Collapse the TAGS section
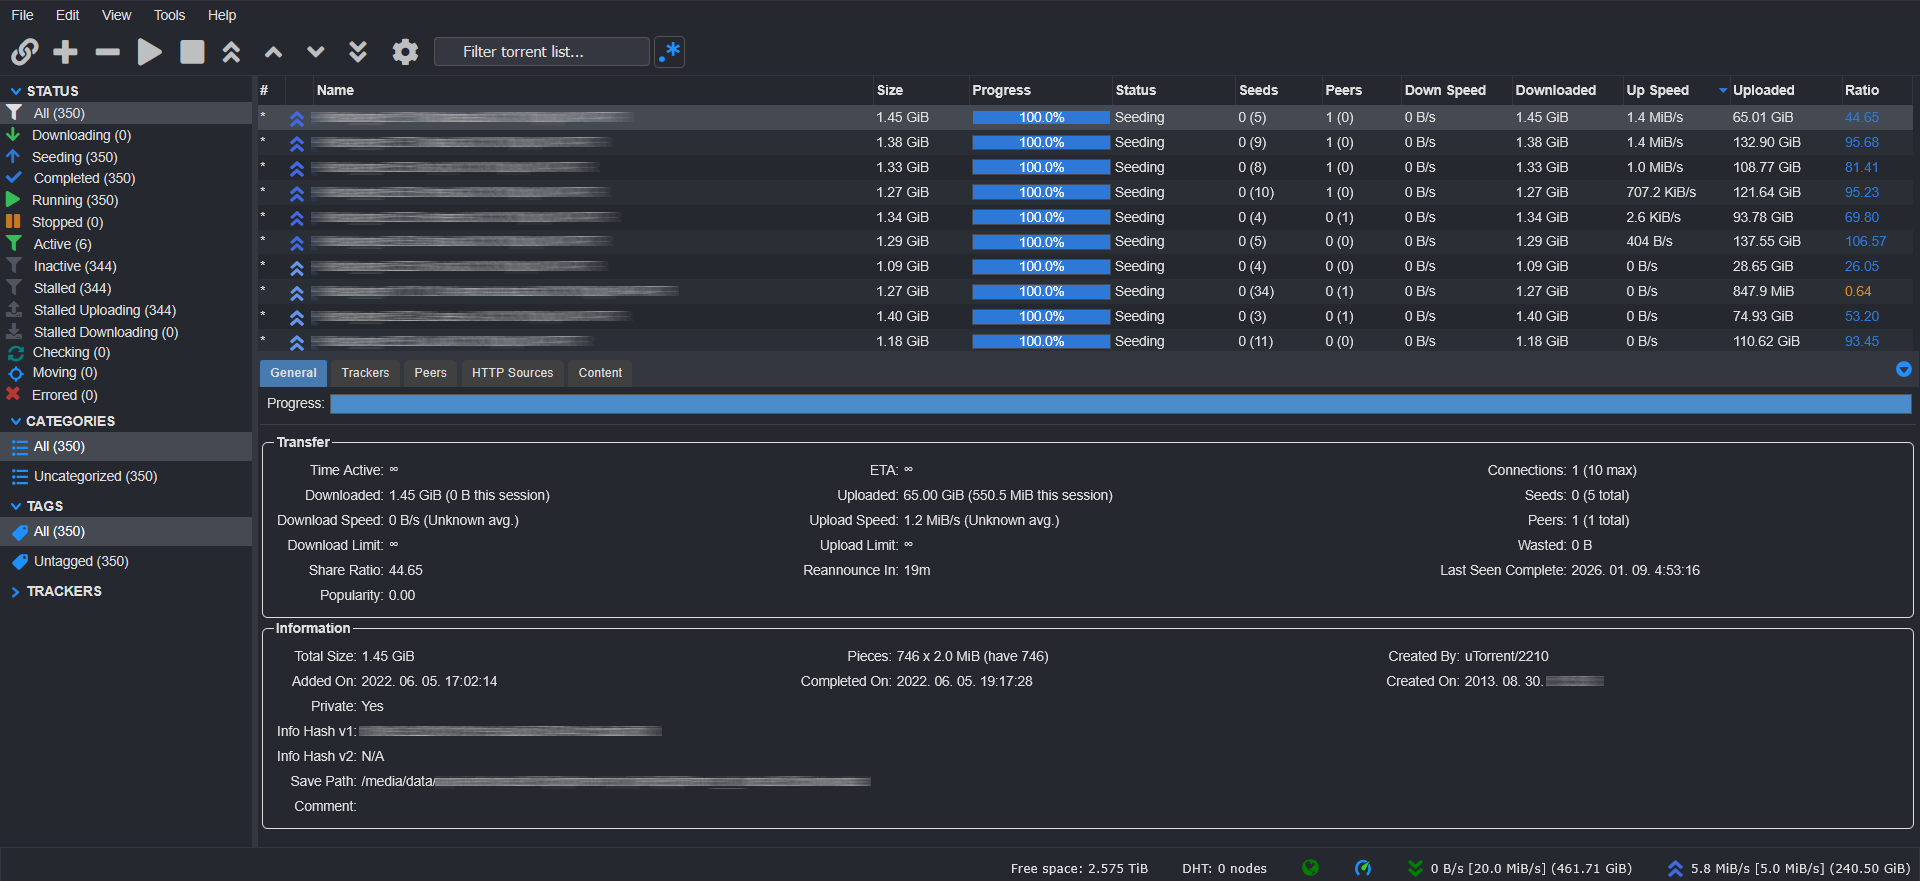Viewport: 1920px width, 881px height. tap(15, 507)
